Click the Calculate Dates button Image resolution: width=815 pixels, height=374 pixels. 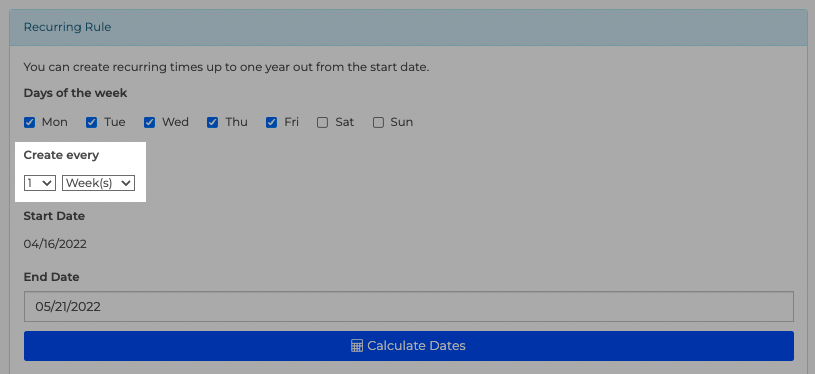[x=409, y=346]
